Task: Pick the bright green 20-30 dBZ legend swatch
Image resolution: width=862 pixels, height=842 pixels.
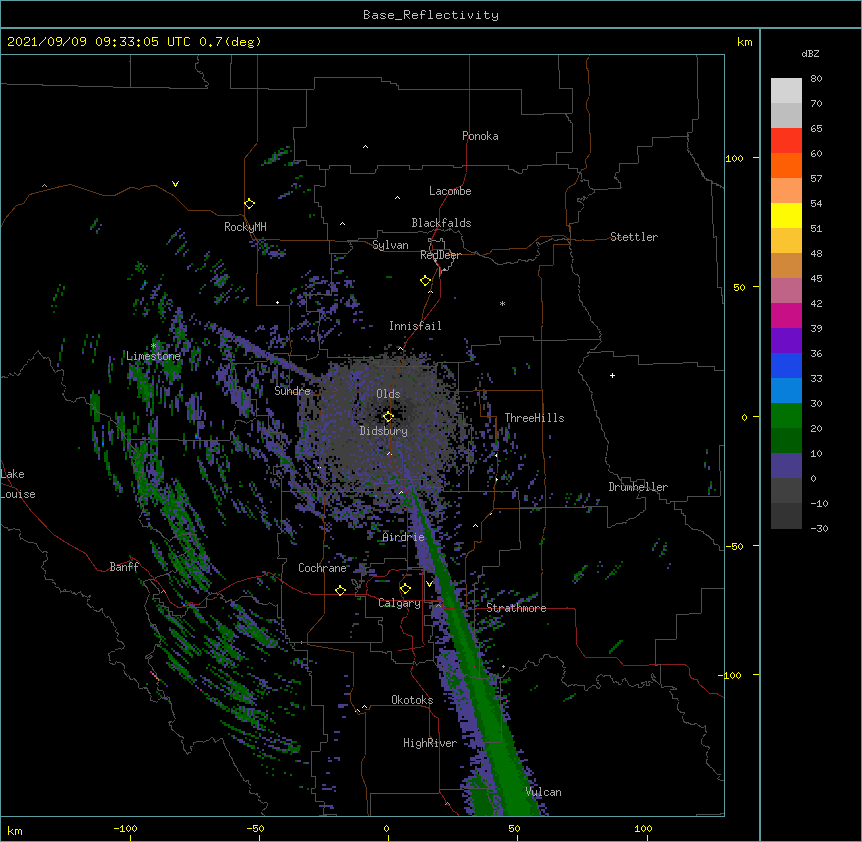Action: pos(786,416)
